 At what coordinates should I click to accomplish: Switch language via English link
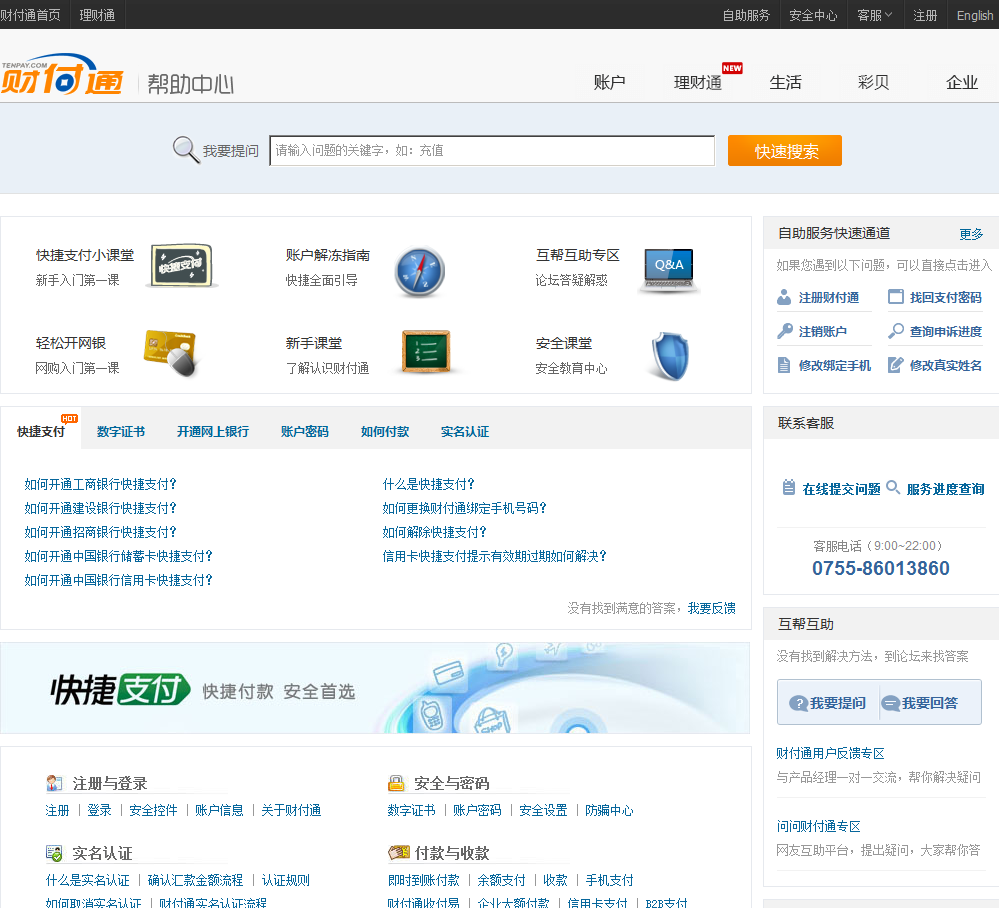[975, 15]
